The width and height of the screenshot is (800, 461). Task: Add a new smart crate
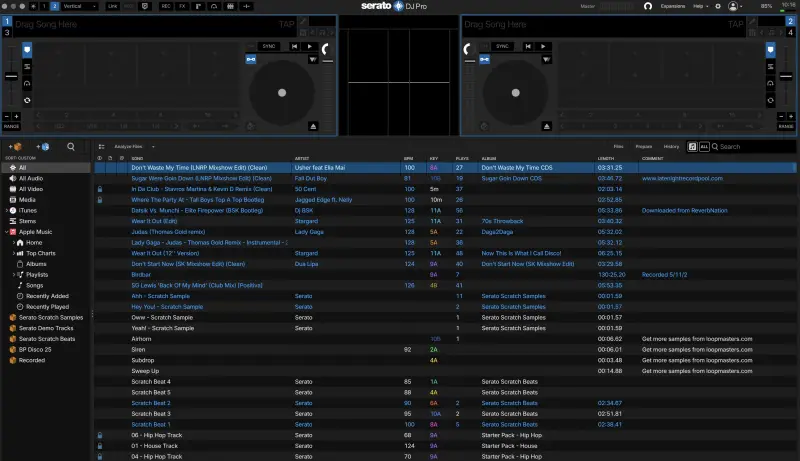43,147
